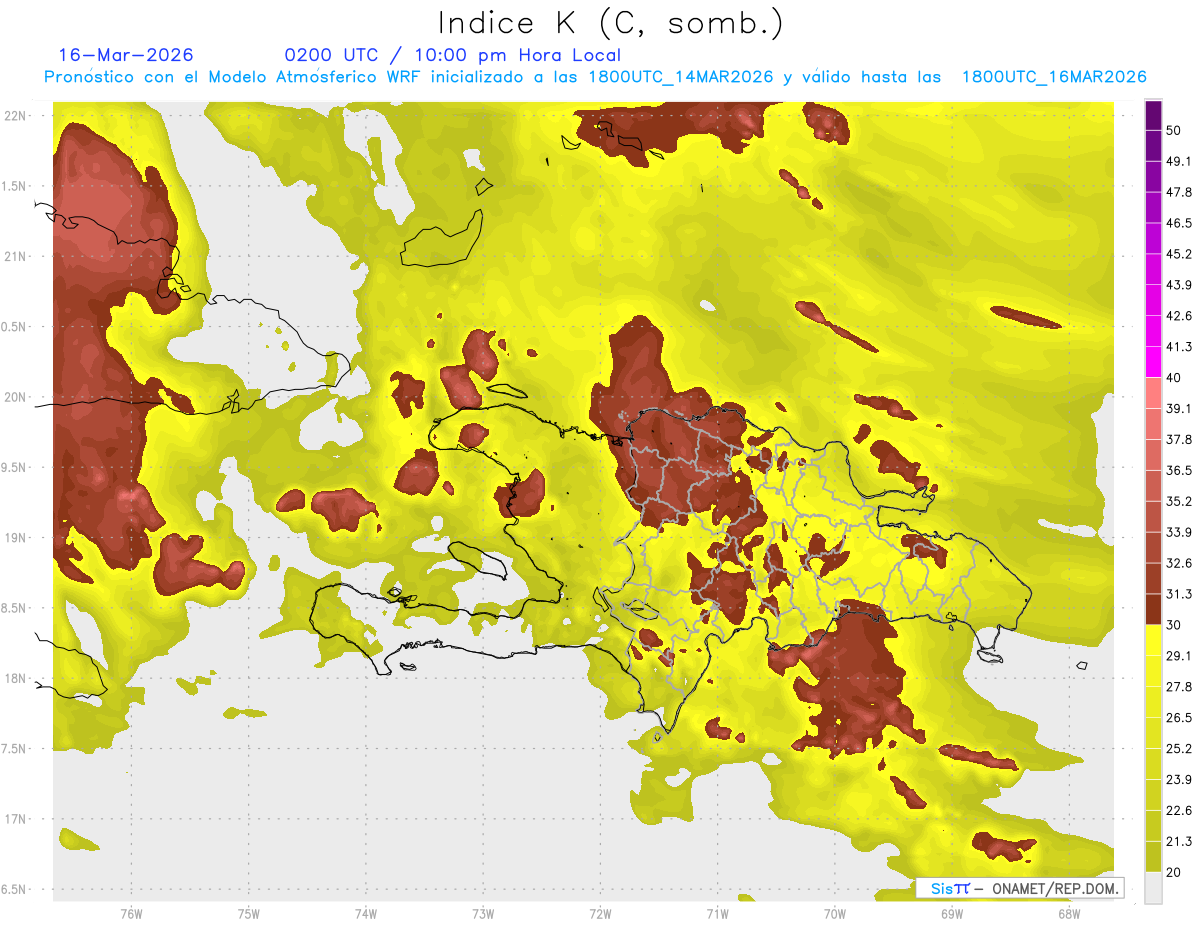Click the 17N latitude label
This screenshot has width=1200, height=927.
[14, 819]
